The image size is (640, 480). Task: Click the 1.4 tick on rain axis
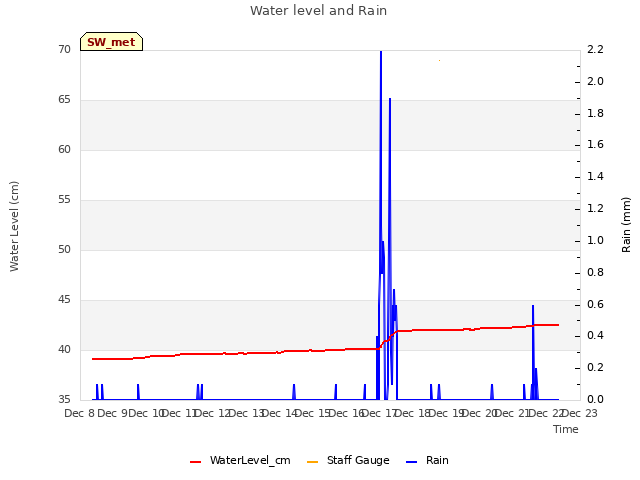[595, 176]
